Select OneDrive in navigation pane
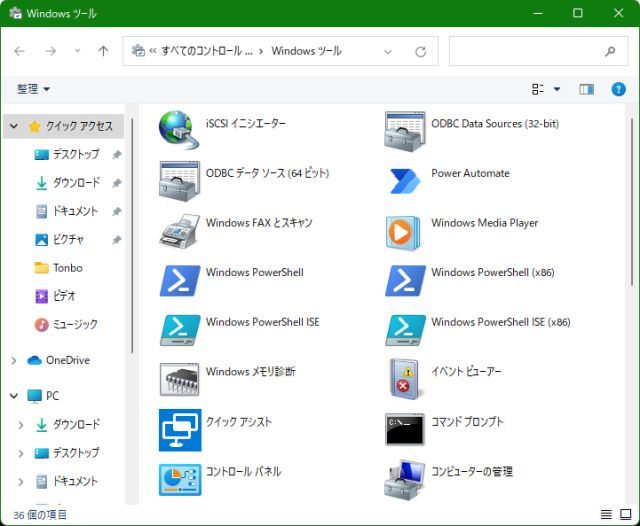 point(58,360)
